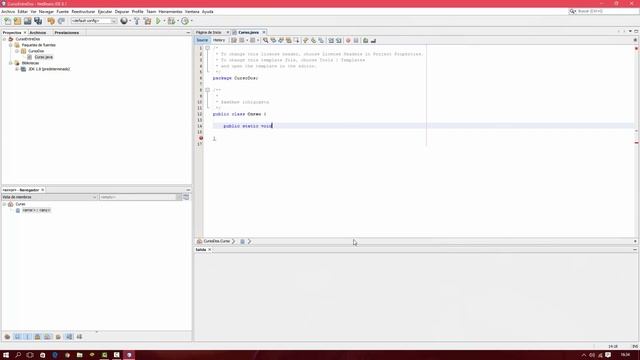Toggle the Sort by Name navigator button

69,337
